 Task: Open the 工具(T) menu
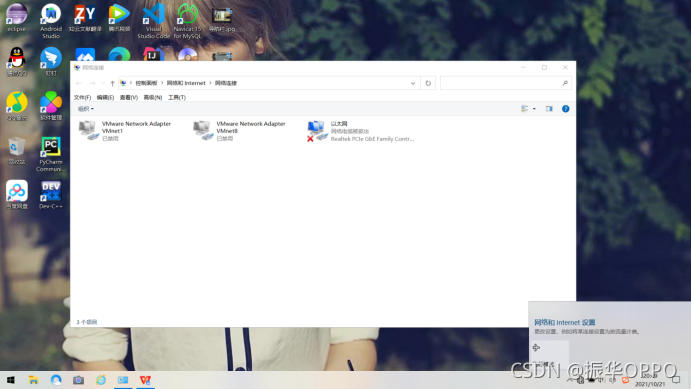pos(177,97)
